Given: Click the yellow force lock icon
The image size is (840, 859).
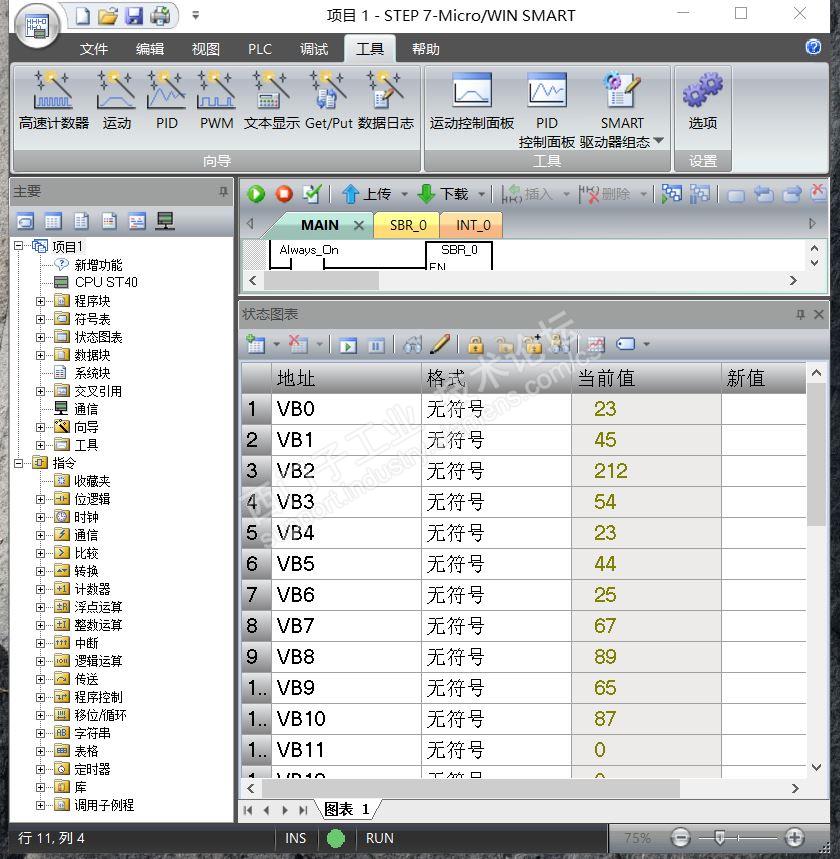Looking at the screenshot, I should (x=476, y=345).
